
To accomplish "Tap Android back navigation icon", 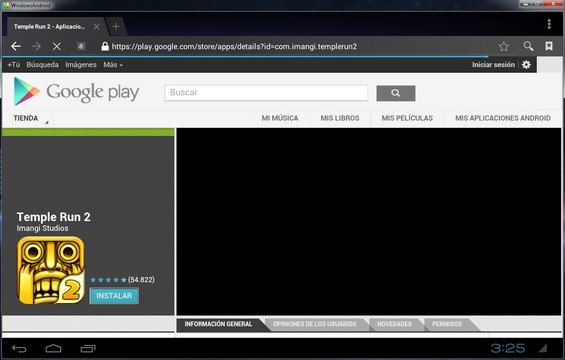I will pyautogui.click(x=19, y=348).
